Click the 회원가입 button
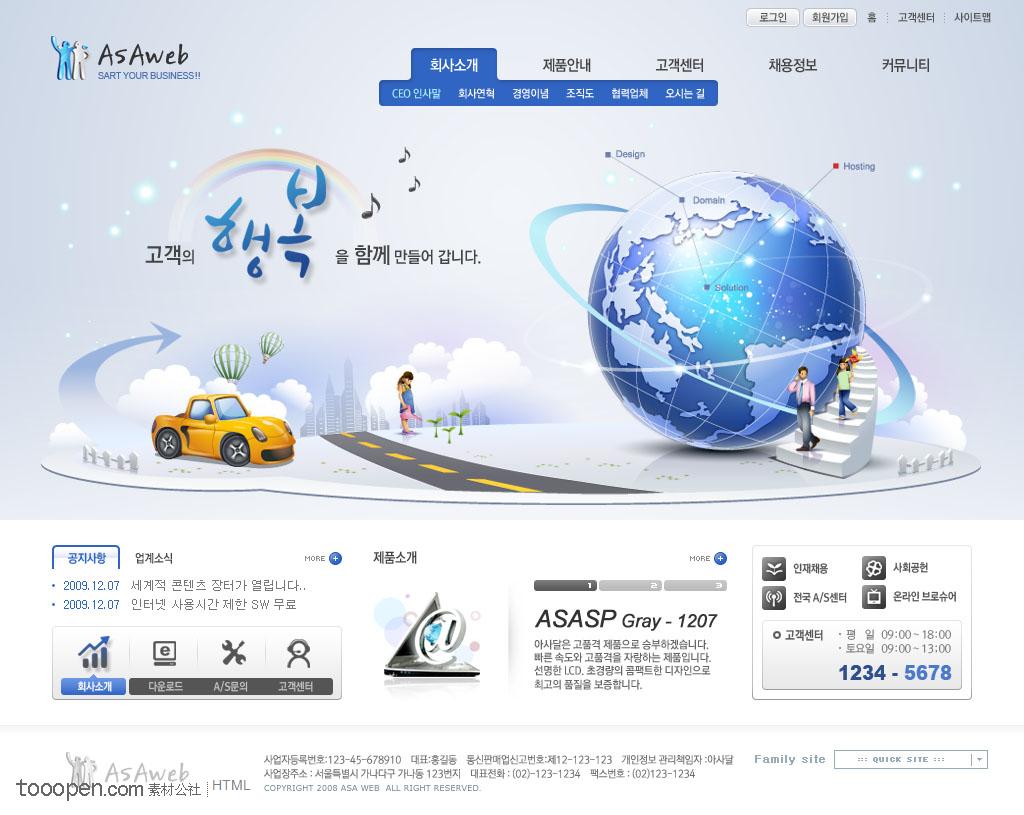The image size is (1024, 815). pos(829,18)
